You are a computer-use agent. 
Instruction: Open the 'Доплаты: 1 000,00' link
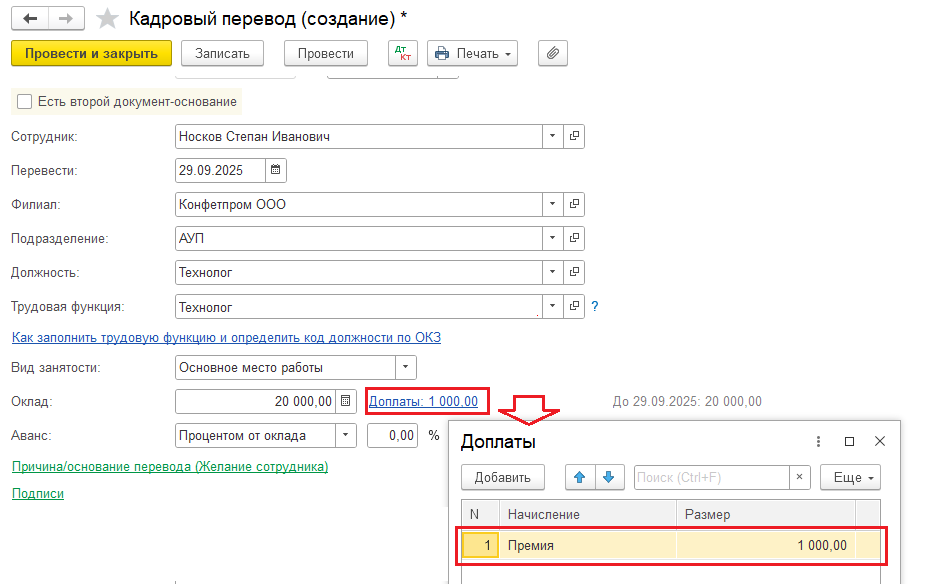click(x=423, y=402)
